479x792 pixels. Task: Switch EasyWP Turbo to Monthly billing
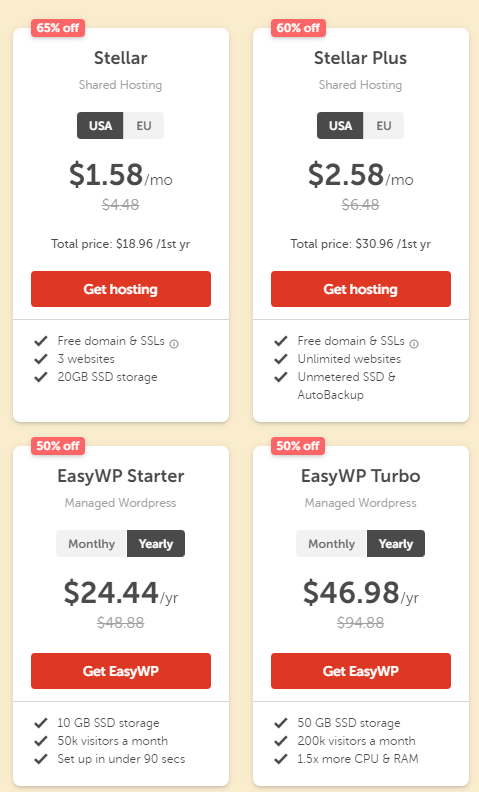click(x=331, y=543)
